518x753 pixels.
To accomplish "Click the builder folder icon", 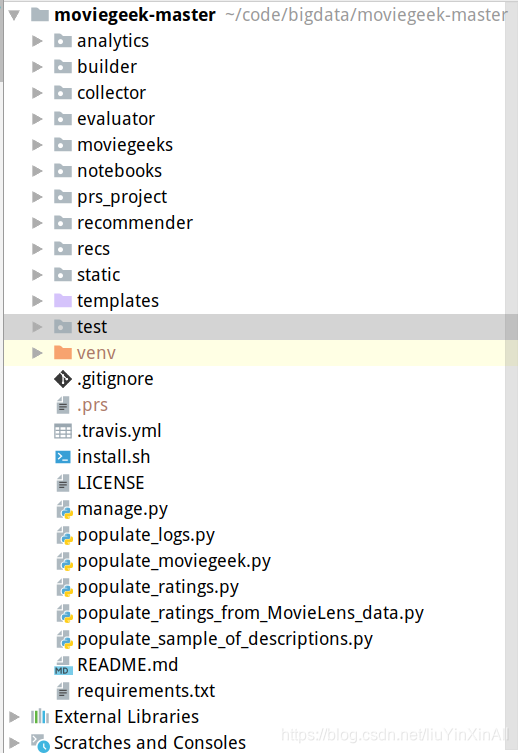I will click(62, 67).
